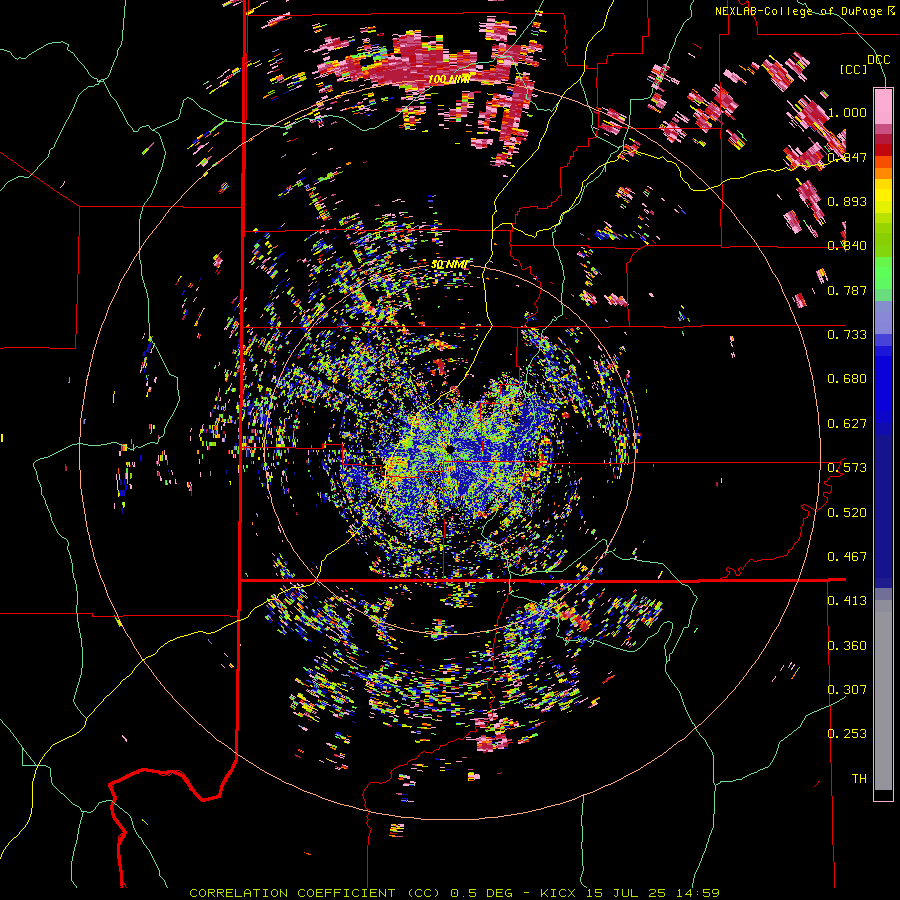Click the DCC product label above the color bar
Screen dimensions: 900x900
tap(878, 59)
